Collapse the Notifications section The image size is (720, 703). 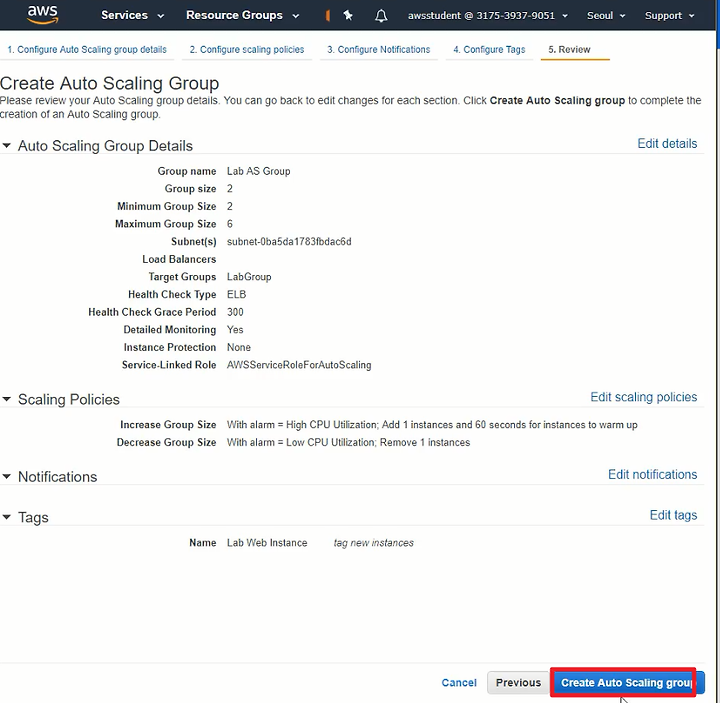(x=6, y=477)
